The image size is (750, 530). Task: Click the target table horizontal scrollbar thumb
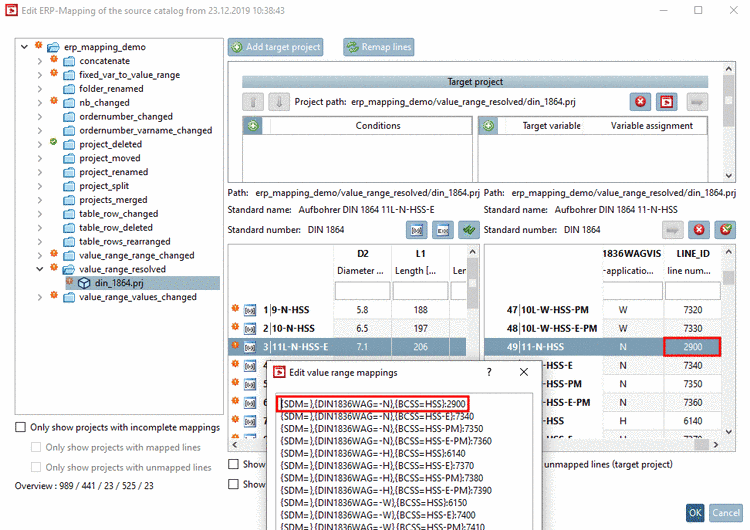click(701, 444)
